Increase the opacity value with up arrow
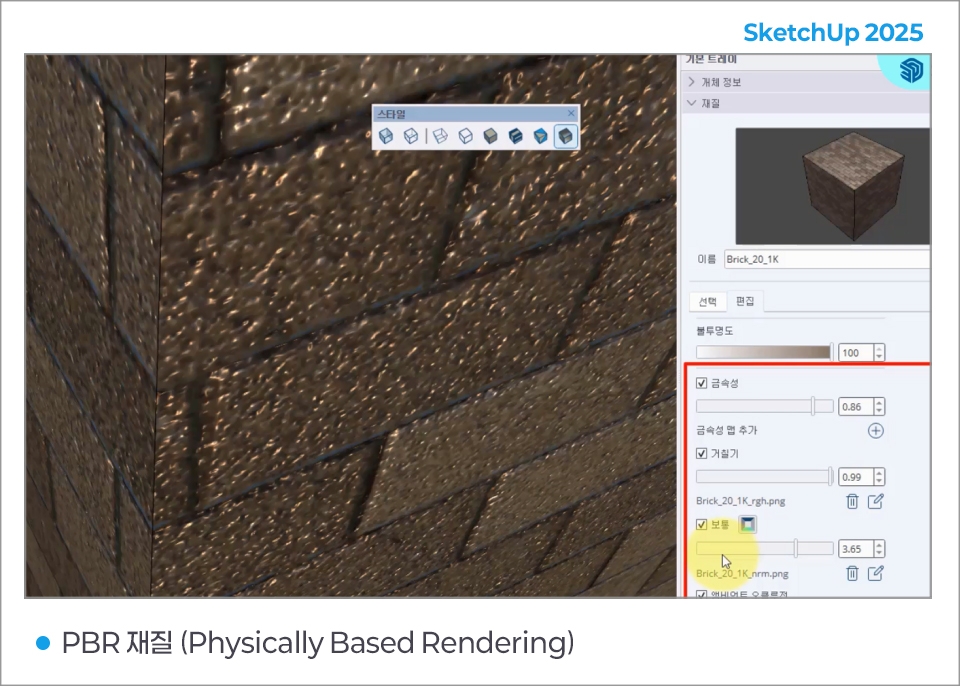The width and height of the screenshot is (960, 686). pos(880,349)
